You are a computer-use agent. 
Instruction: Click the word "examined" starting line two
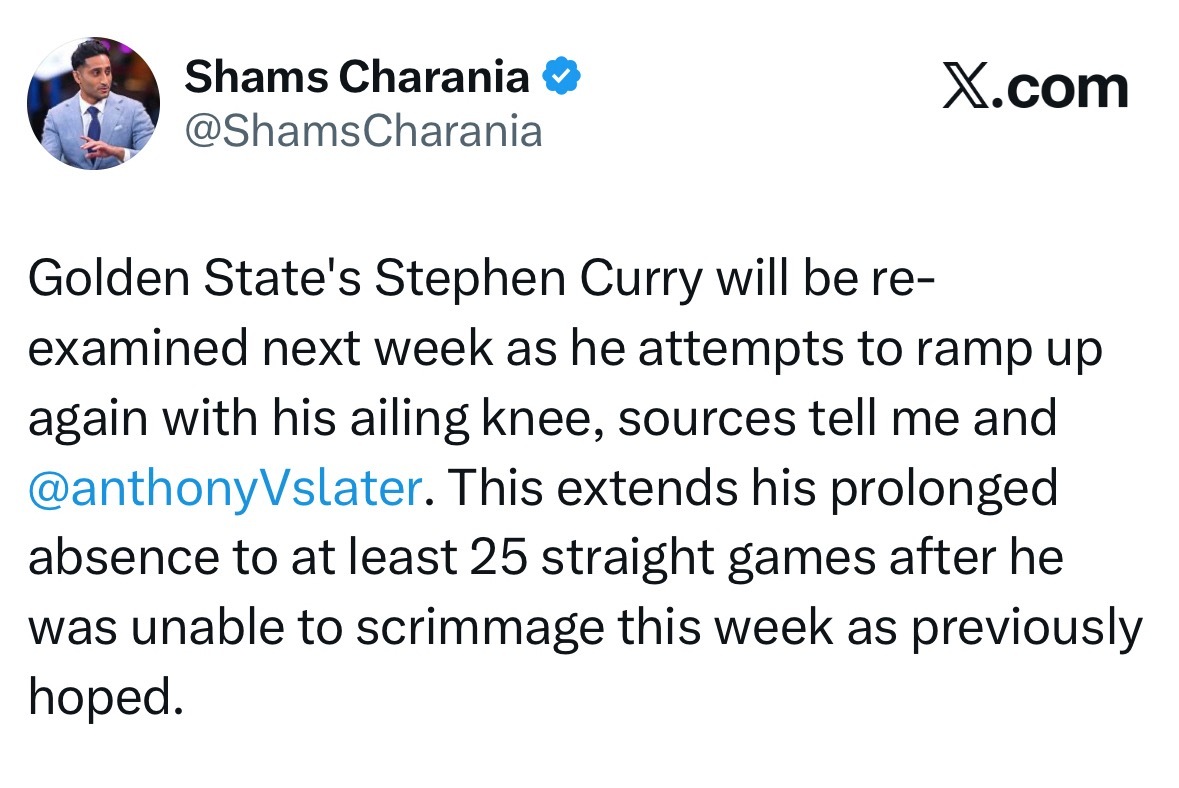pos(144,350)
